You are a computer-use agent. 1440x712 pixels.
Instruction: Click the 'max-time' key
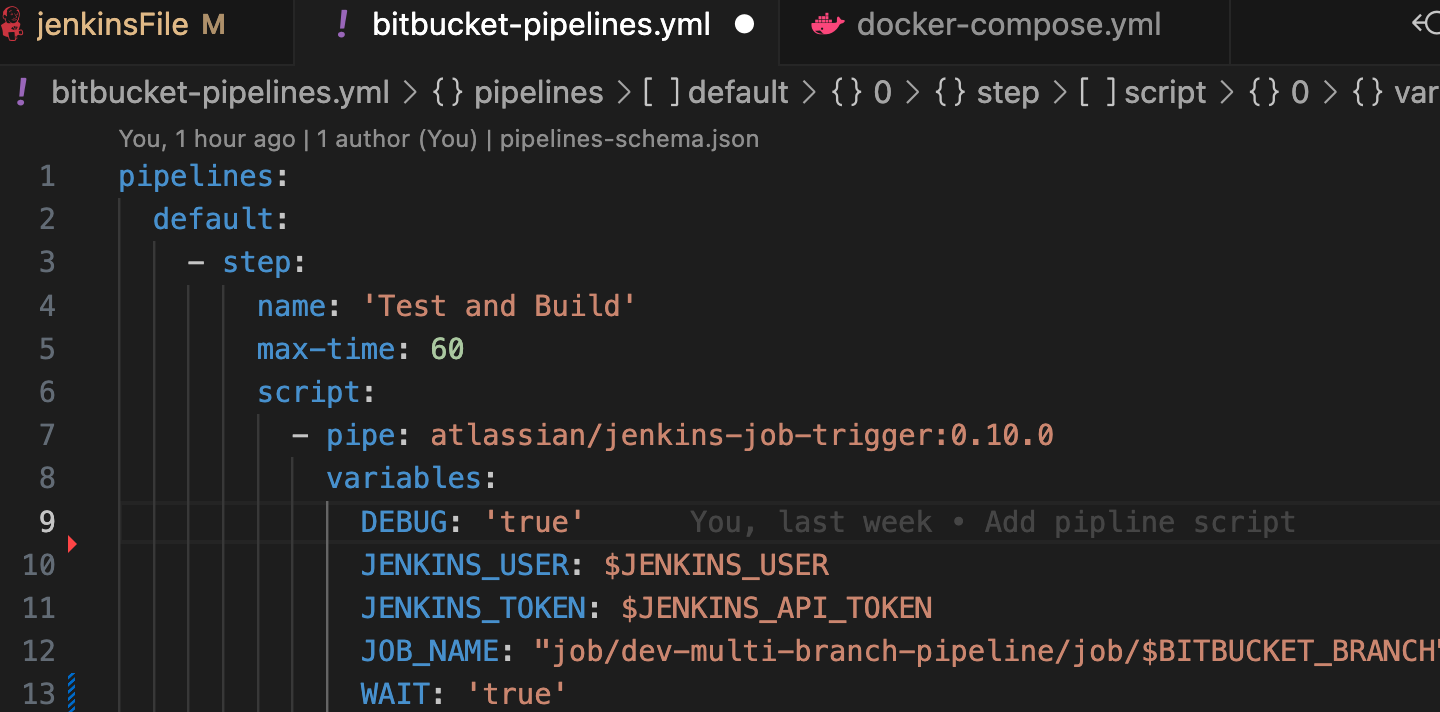(326, 349)
